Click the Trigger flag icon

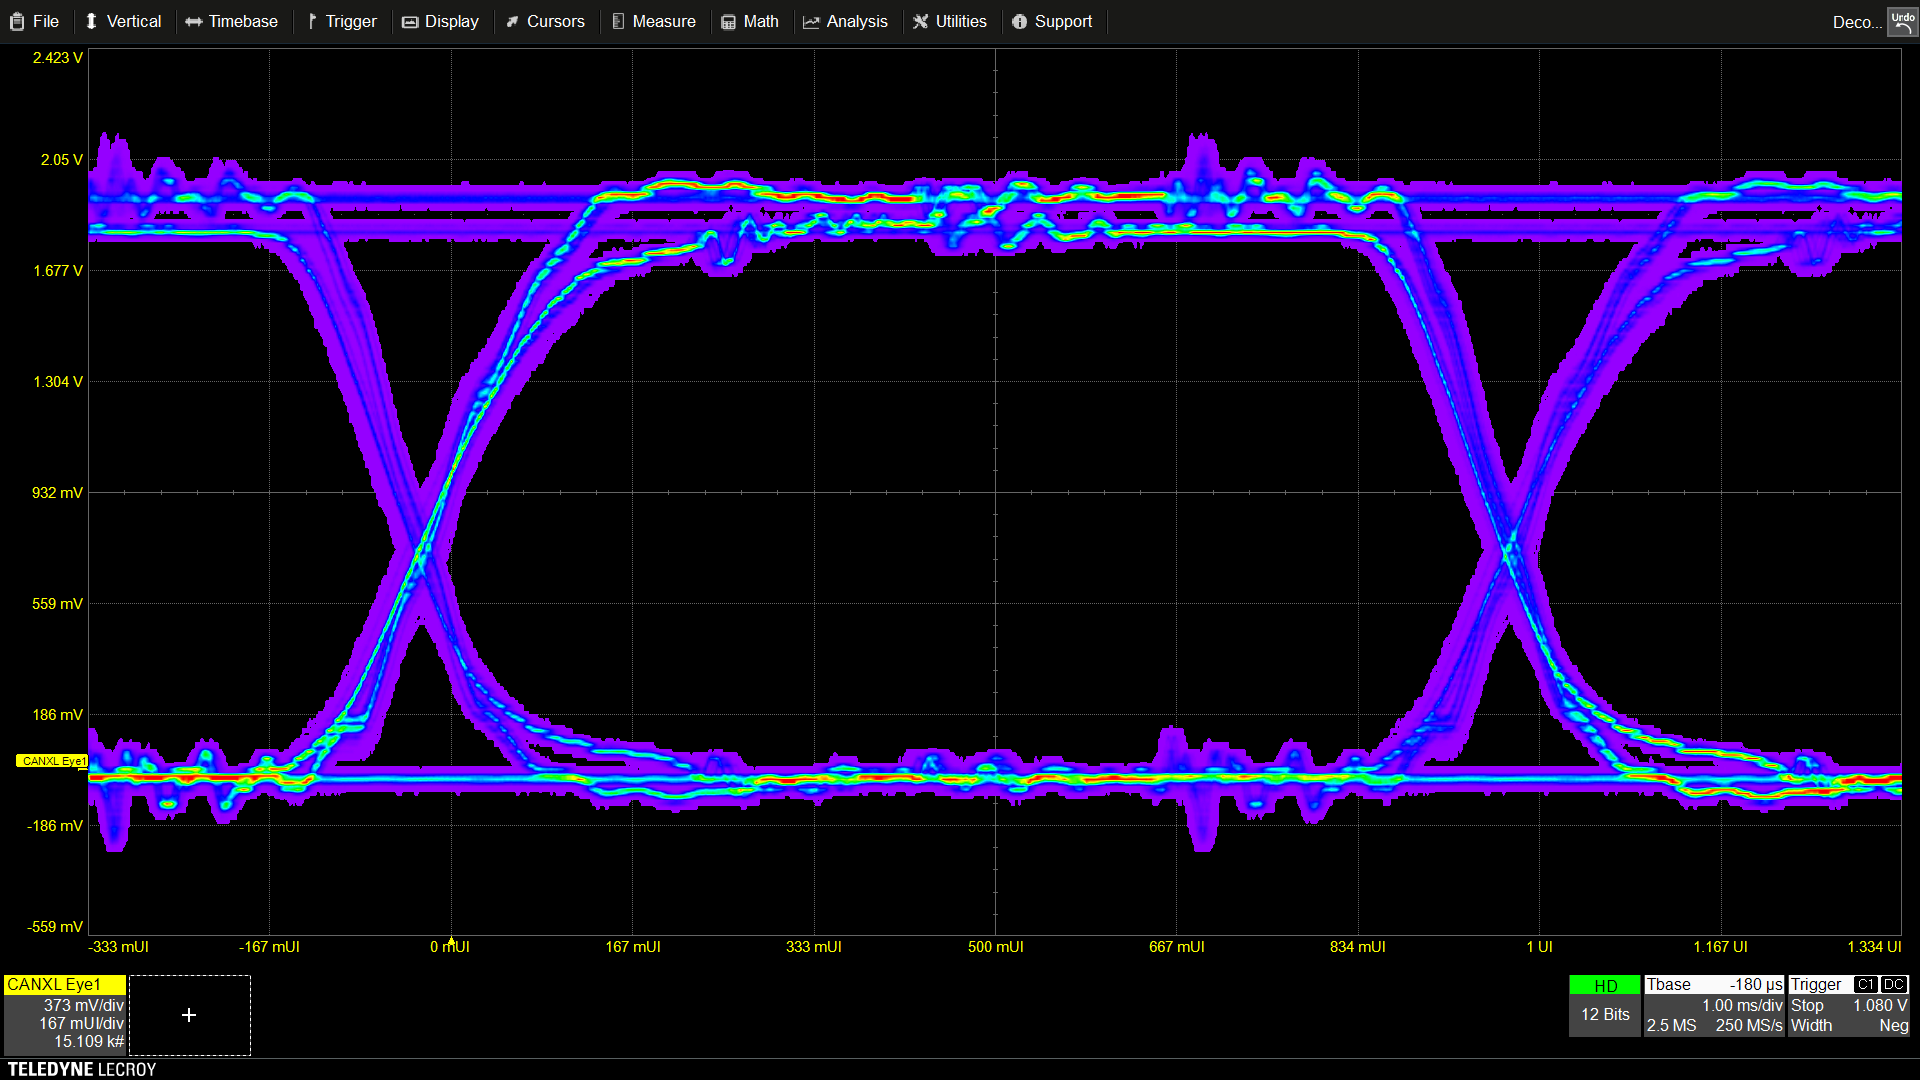point(312,22)
